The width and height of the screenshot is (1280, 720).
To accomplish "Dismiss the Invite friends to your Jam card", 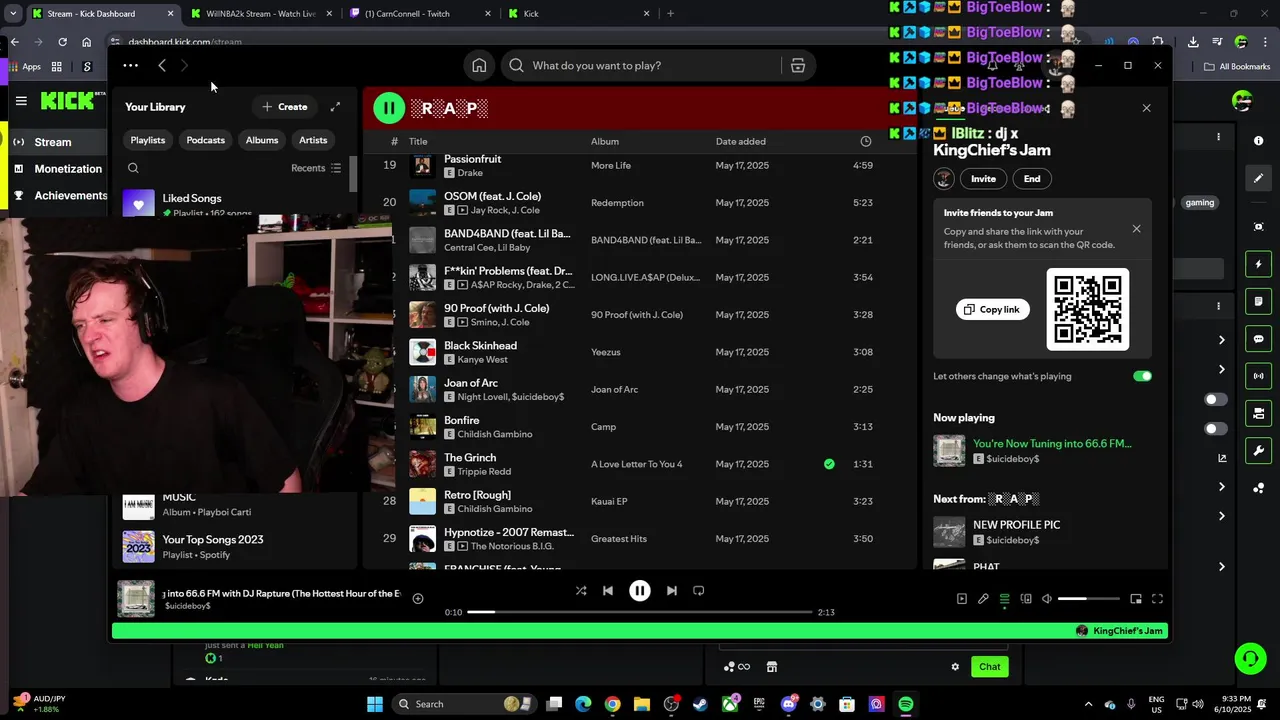I will point(1136,229).
